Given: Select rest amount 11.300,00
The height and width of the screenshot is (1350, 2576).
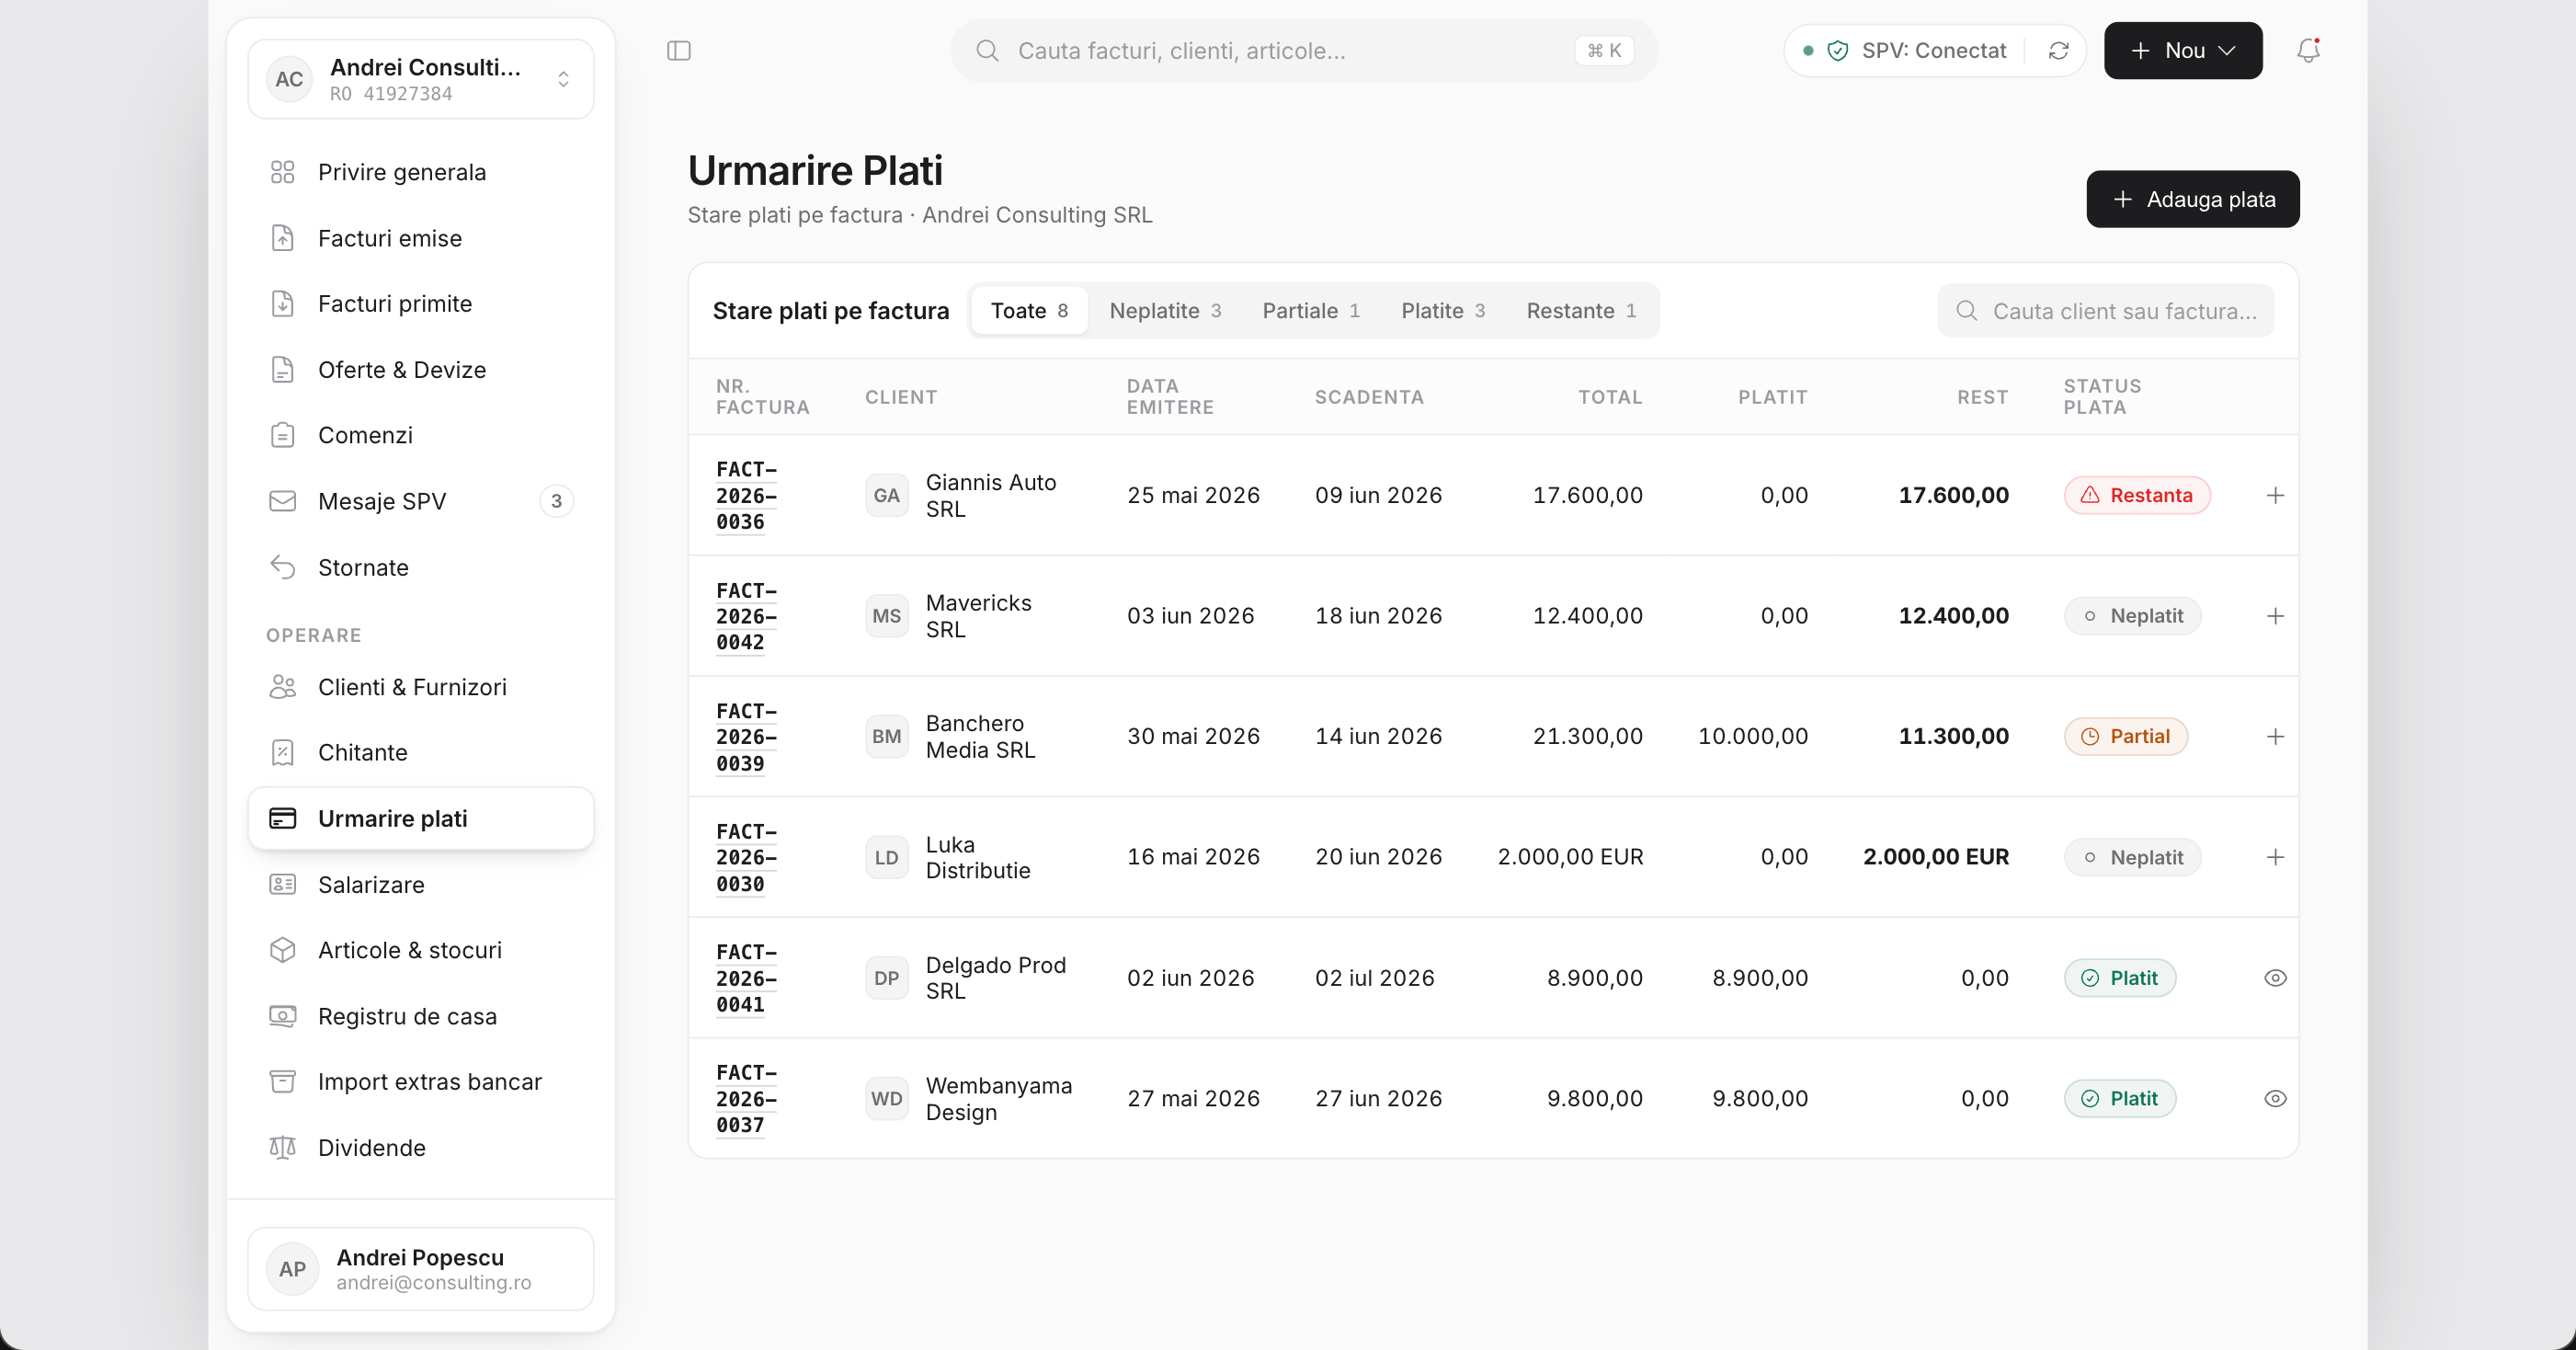Looking at the screenshot, I should [1953, 736].
